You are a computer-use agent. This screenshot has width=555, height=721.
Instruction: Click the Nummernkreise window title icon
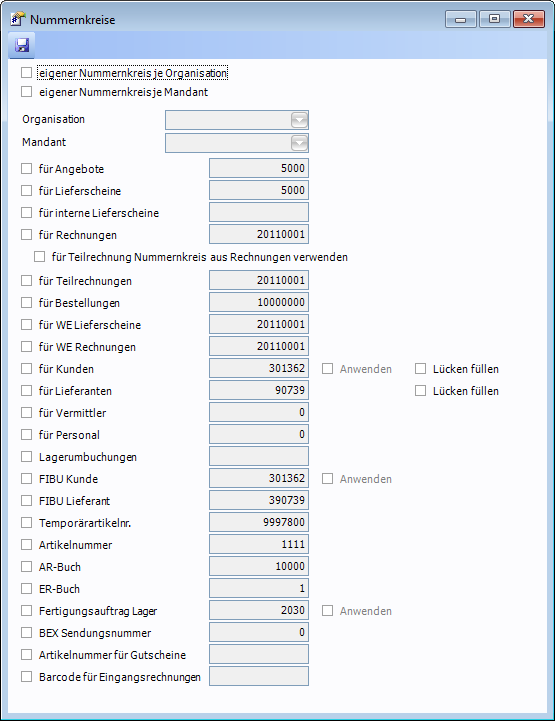tap(17, 19)
